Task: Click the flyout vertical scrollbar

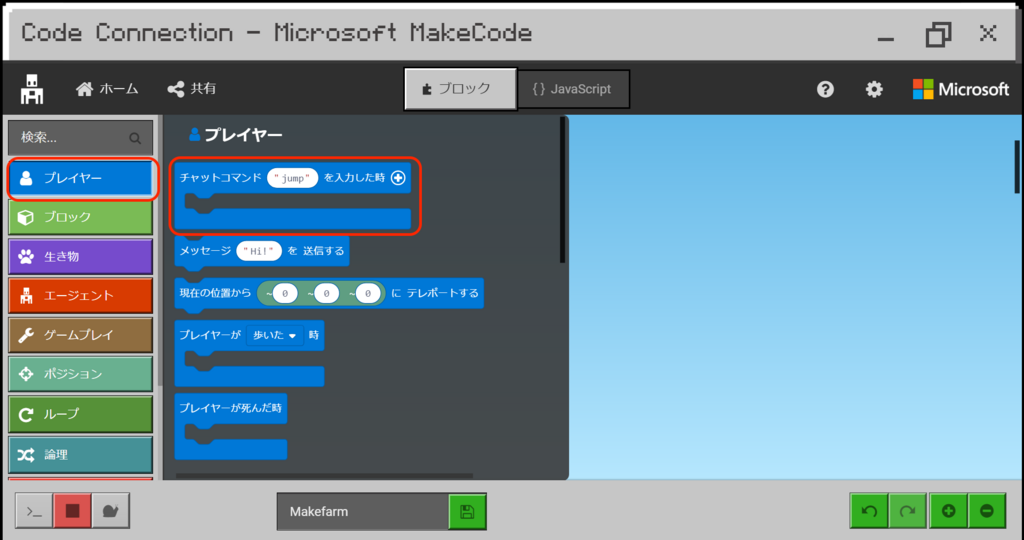Action: pos(562,189)
